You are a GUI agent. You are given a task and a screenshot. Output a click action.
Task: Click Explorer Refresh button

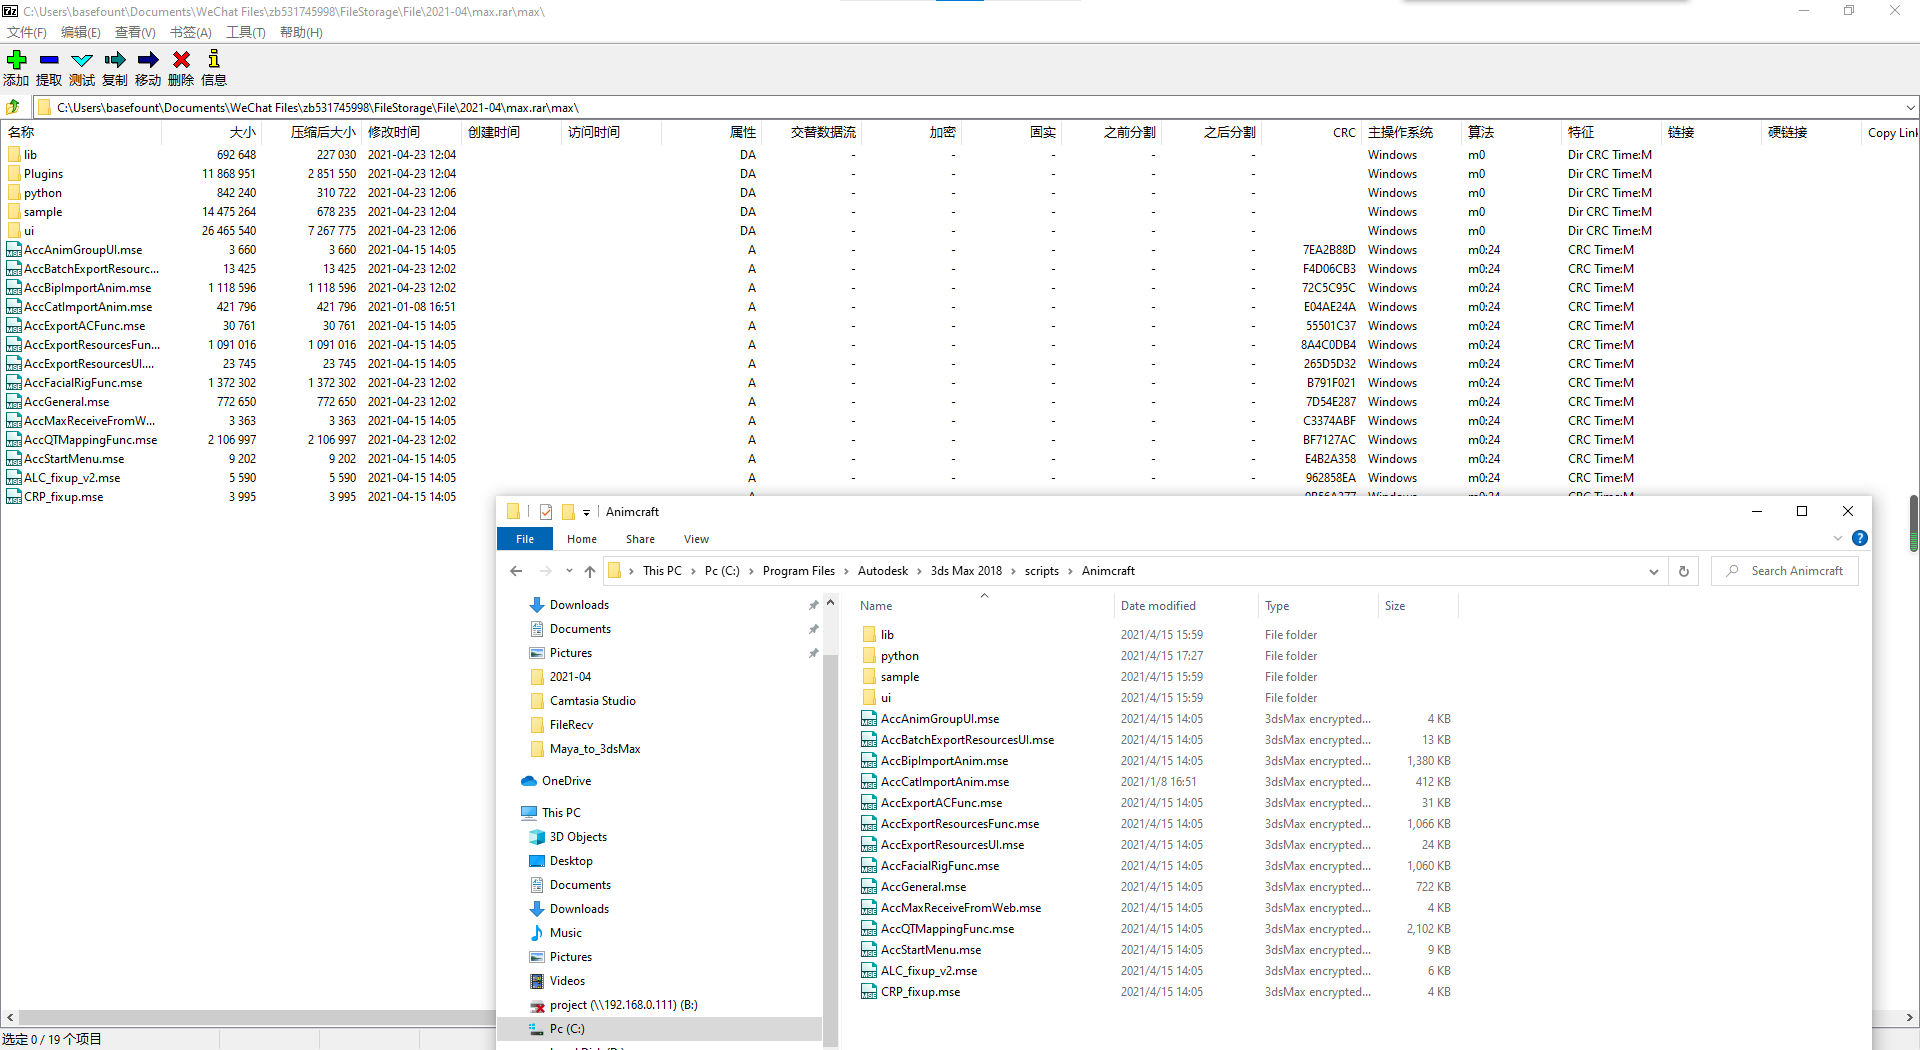tap(1683, 571)
